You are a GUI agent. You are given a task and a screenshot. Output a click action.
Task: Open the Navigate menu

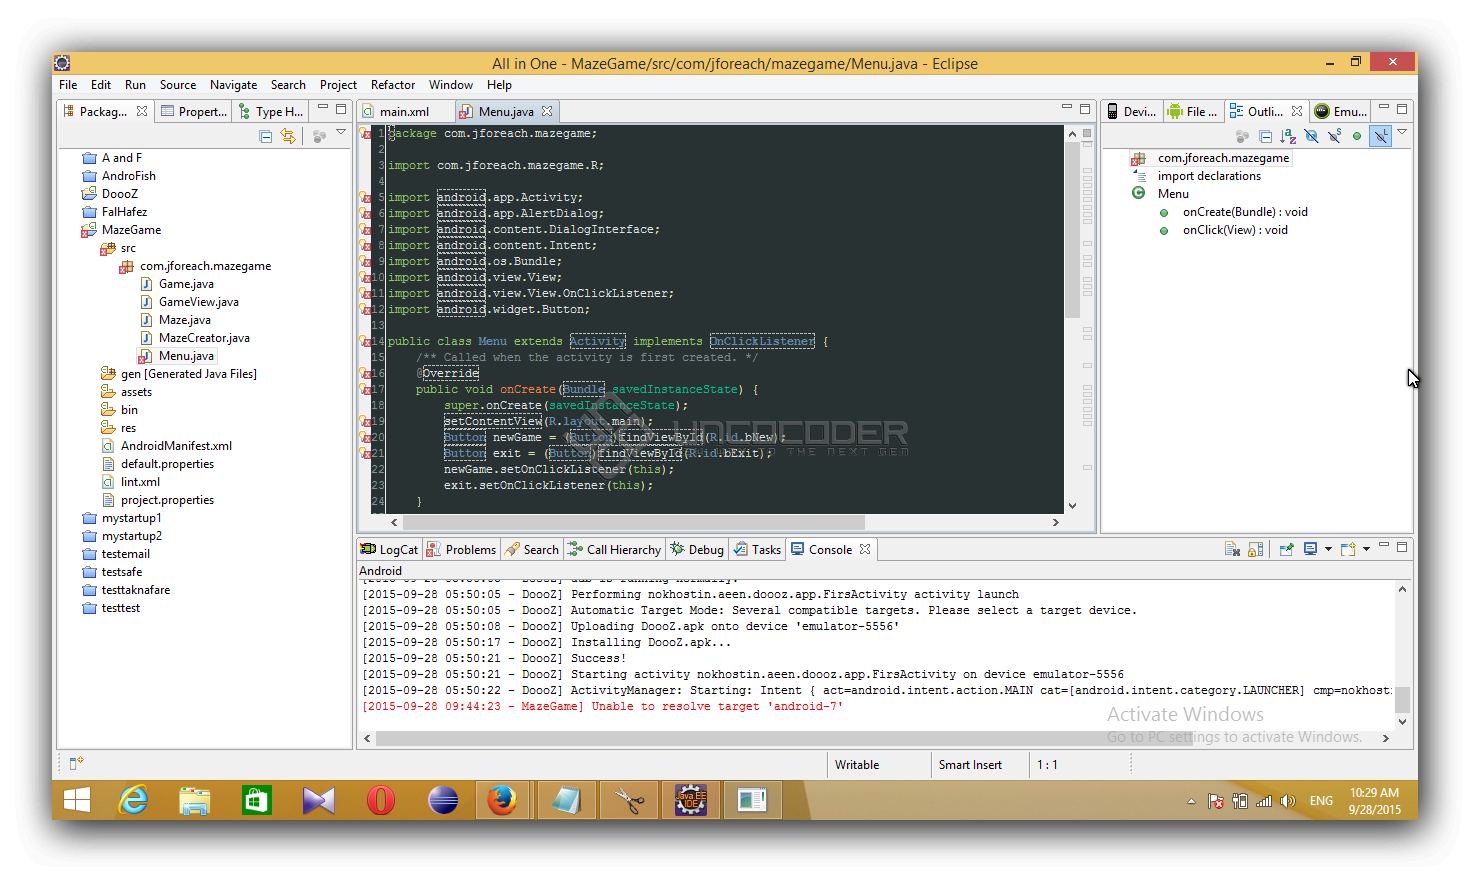tap(233, 85)
